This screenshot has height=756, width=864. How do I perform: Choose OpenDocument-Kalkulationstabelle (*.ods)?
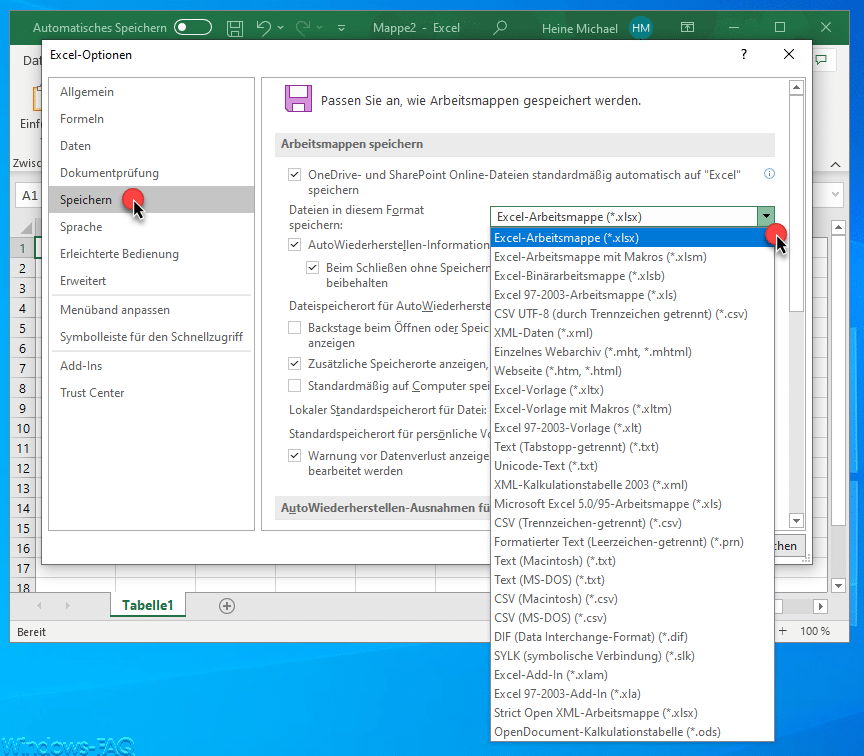[632, 732]
